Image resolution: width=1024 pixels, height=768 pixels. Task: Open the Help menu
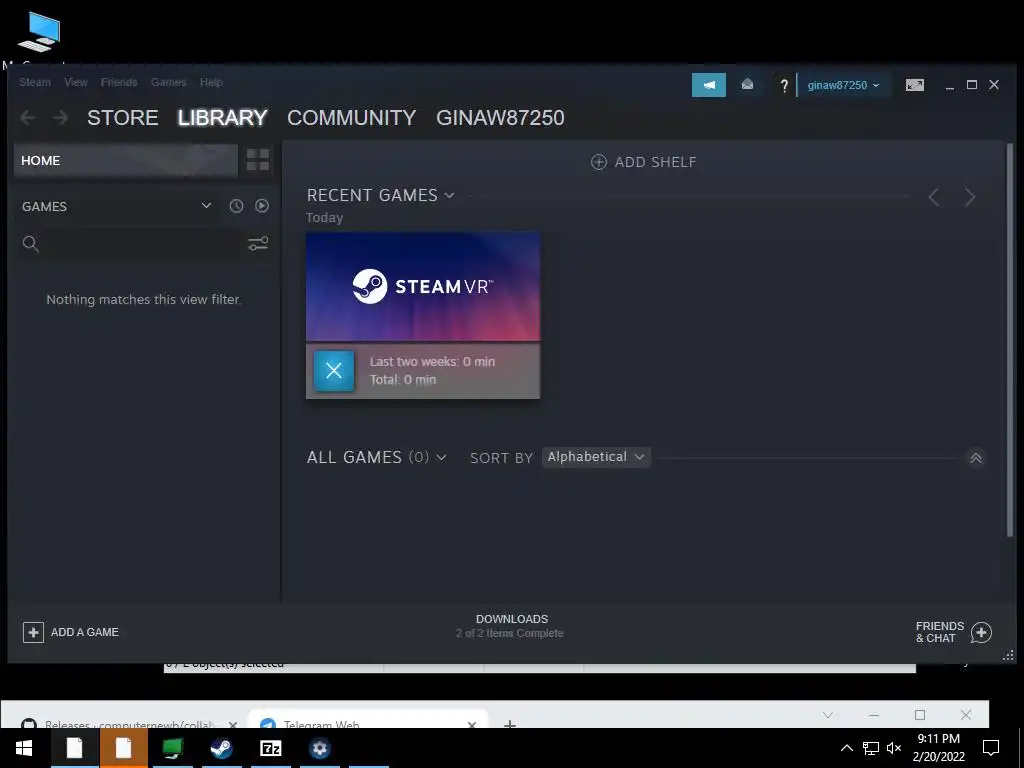tap(211, 82)
